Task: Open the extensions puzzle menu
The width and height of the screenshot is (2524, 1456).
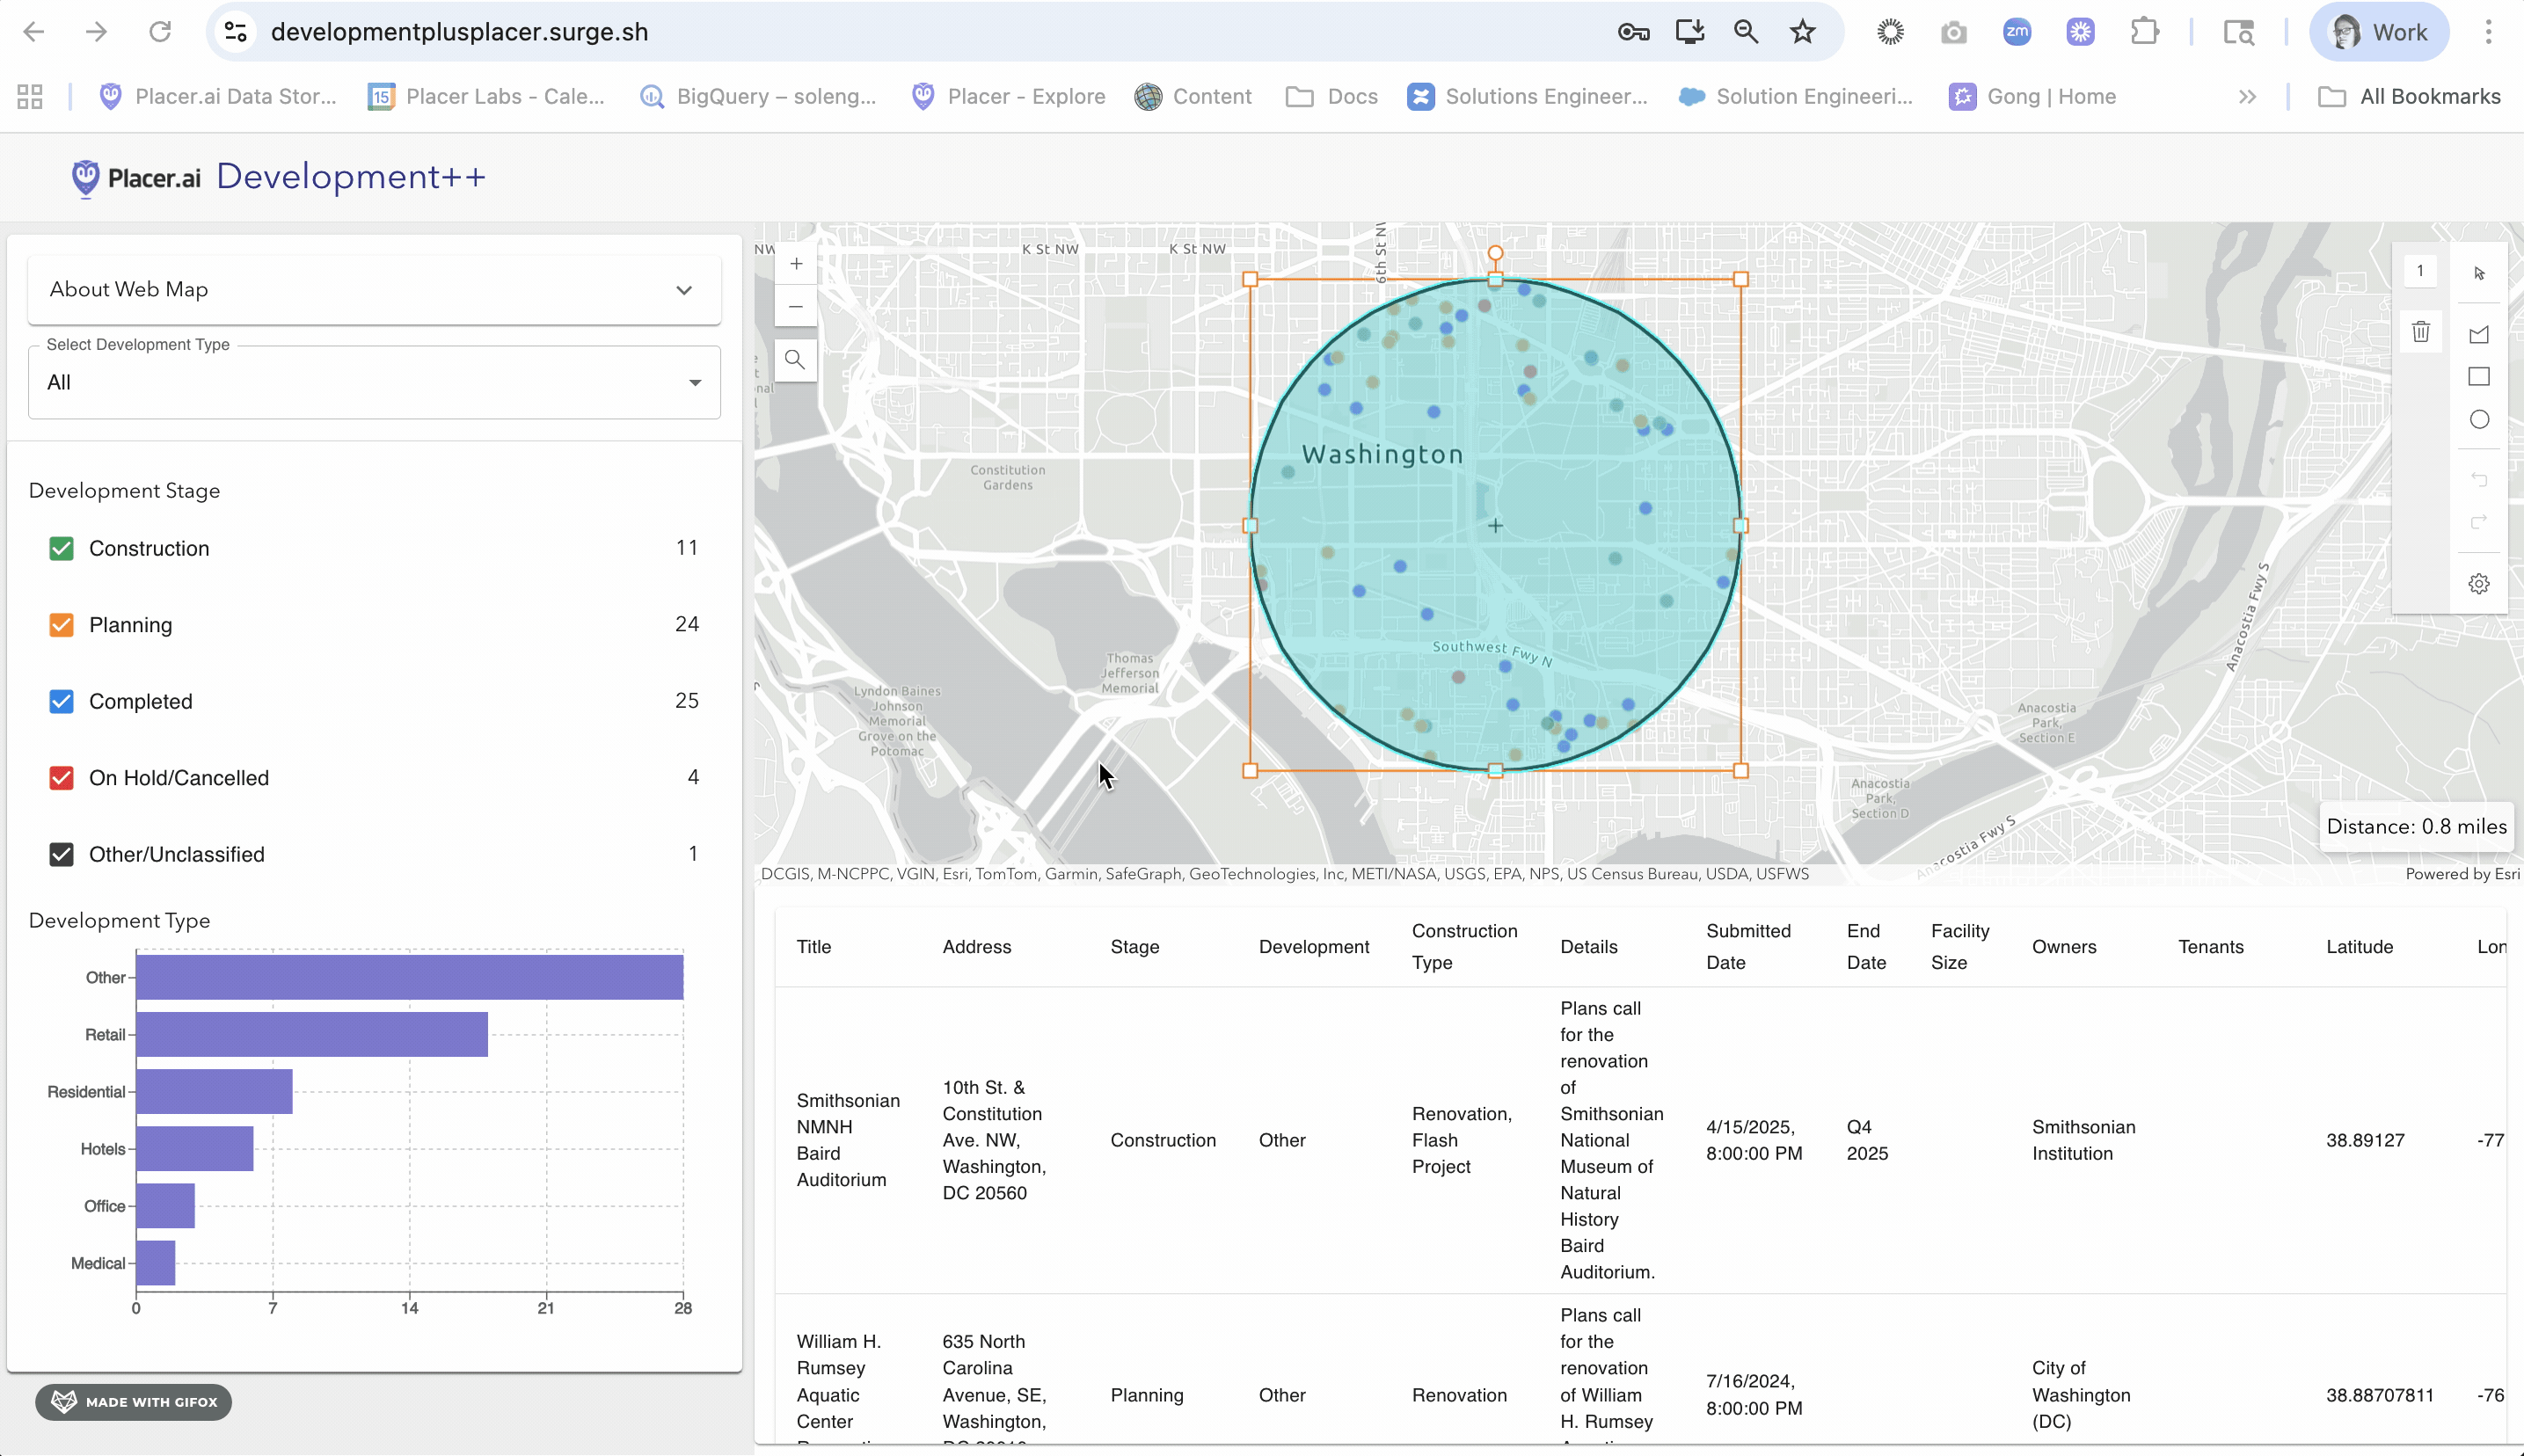Action: (x=2144, y=32)
